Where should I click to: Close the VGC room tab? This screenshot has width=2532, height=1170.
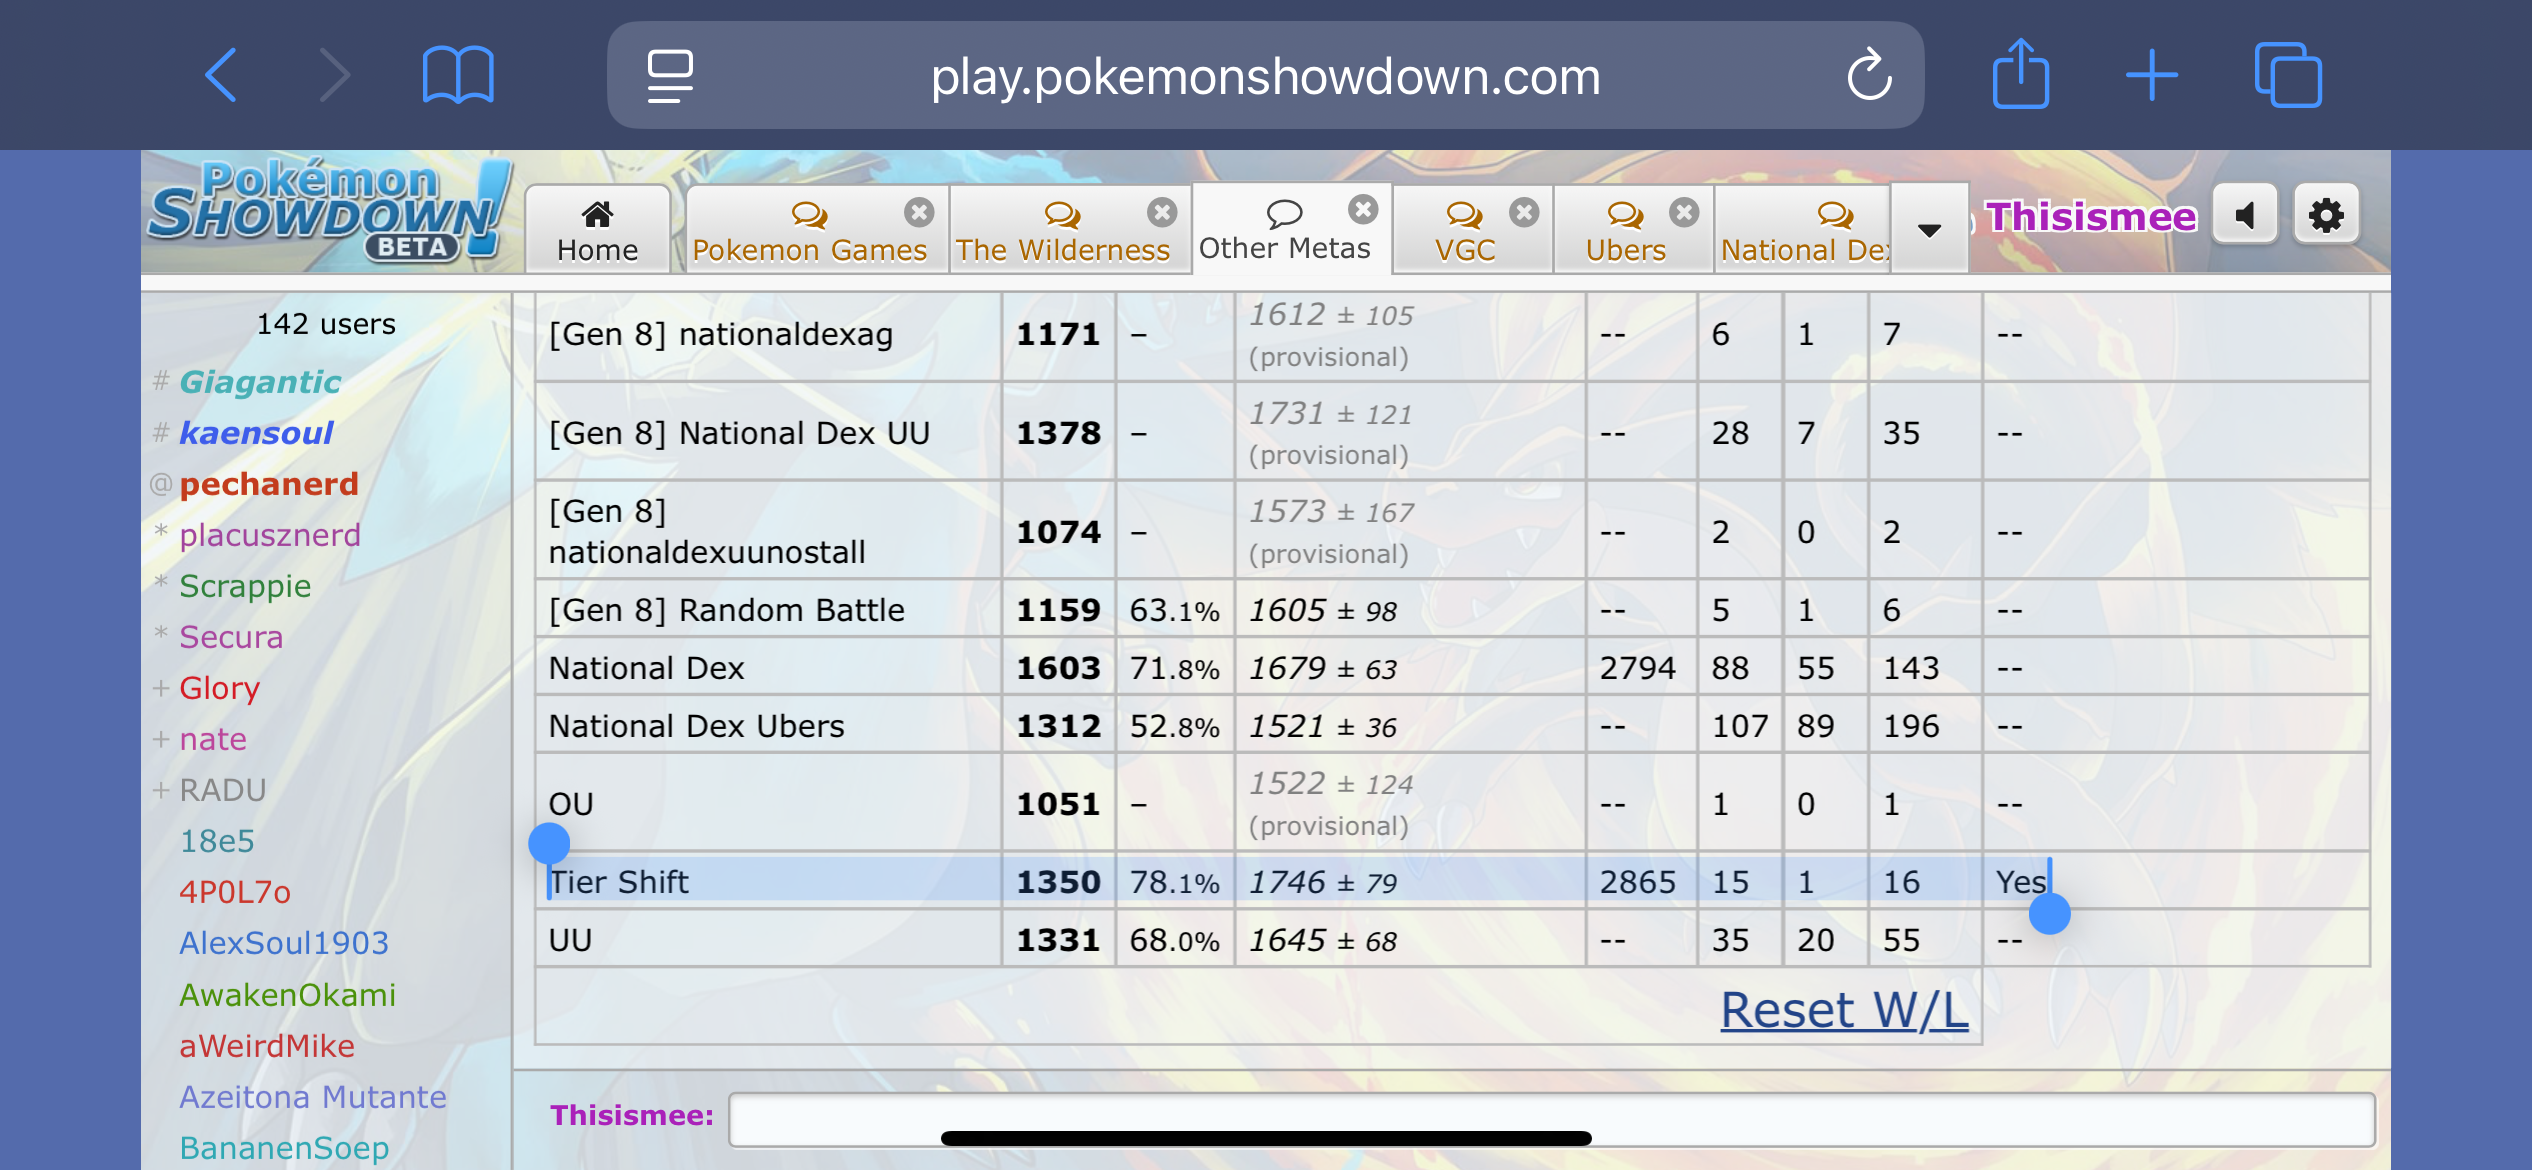[x=1523, y=212]
